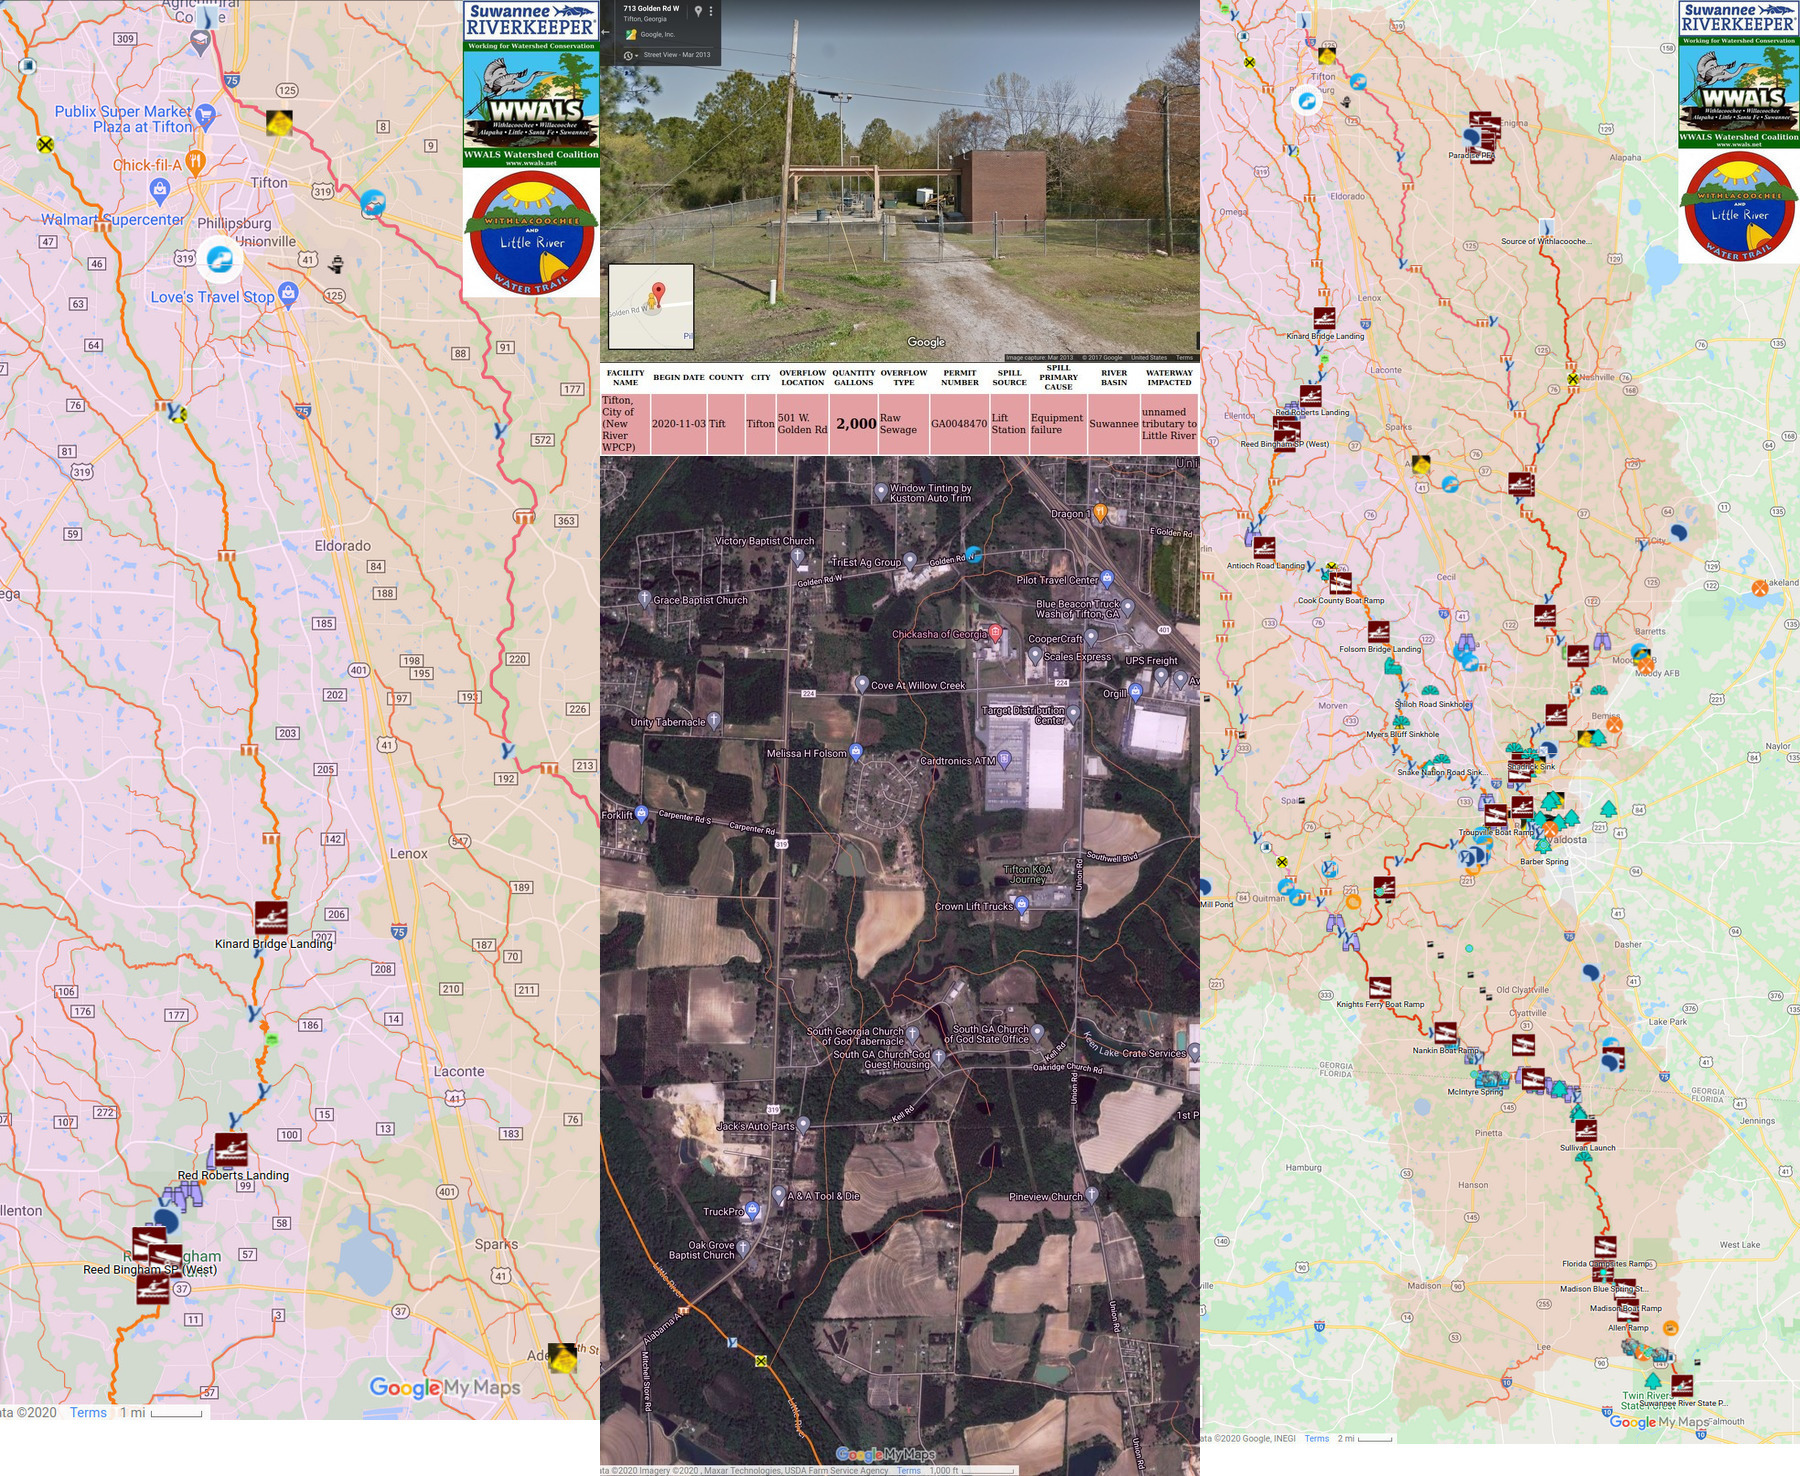
Task: Click the Street View back arrow
Action: (x=605, y=32)
